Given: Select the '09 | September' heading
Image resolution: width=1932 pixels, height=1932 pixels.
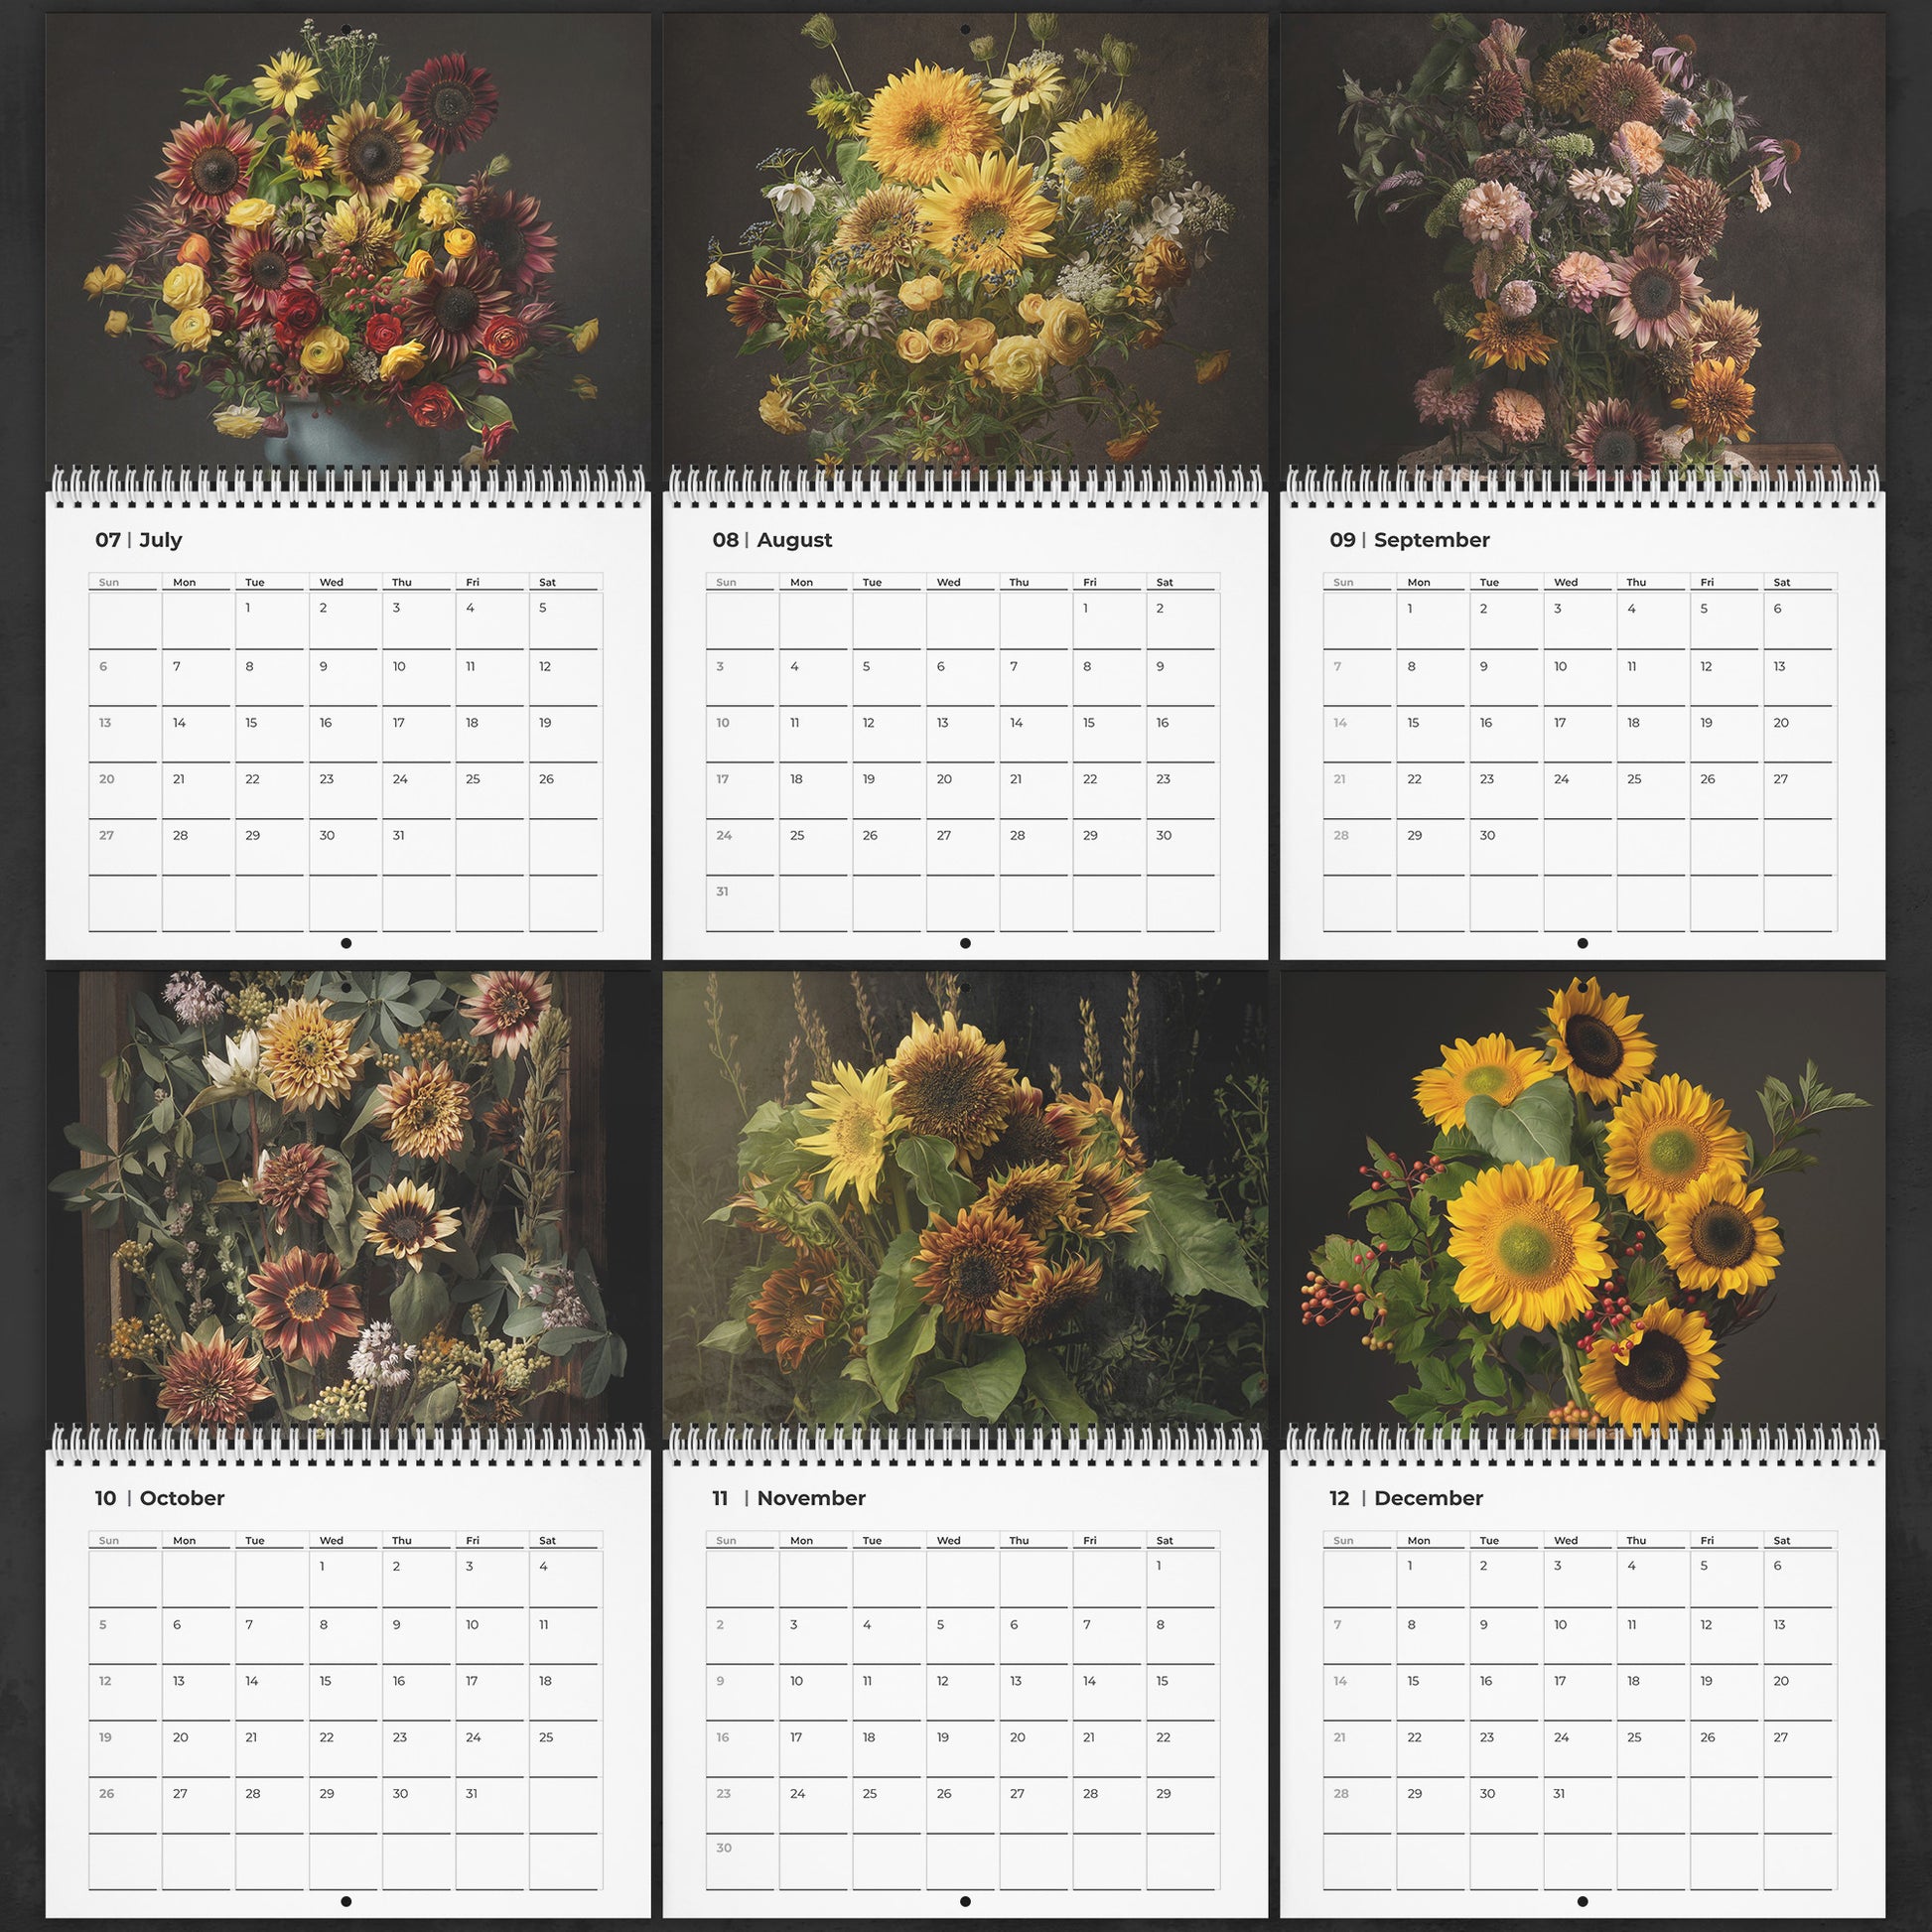Looking at the screenshot, I should click(1409, 540).
